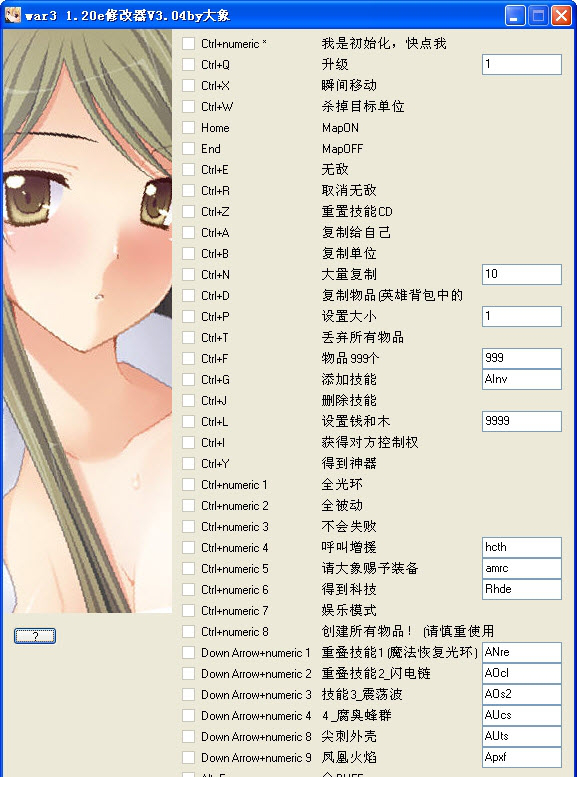Check the Down Arrow+numeric 3 box

[x=189, y=695]
